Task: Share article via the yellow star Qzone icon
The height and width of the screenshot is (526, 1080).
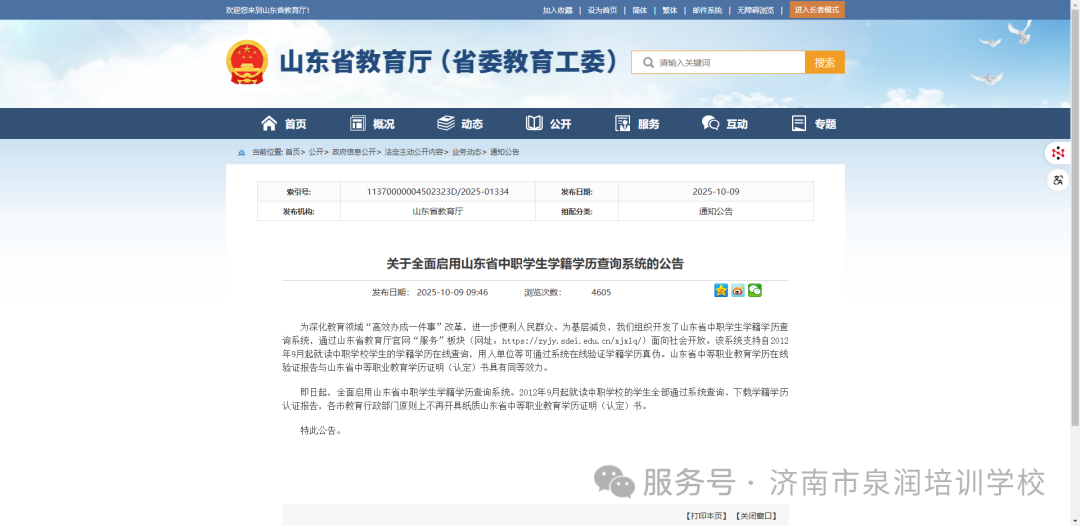Action: point(721,291)
